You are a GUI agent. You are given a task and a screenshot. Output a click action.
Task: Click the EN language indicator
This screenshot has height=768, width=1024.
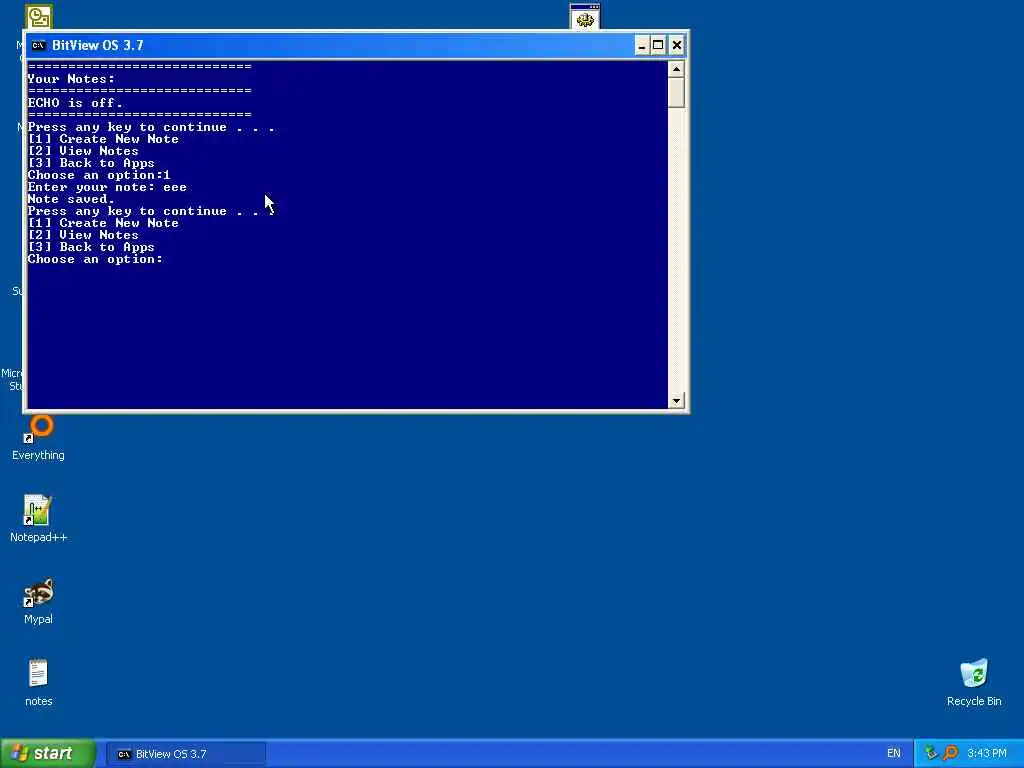pos(893,753)
